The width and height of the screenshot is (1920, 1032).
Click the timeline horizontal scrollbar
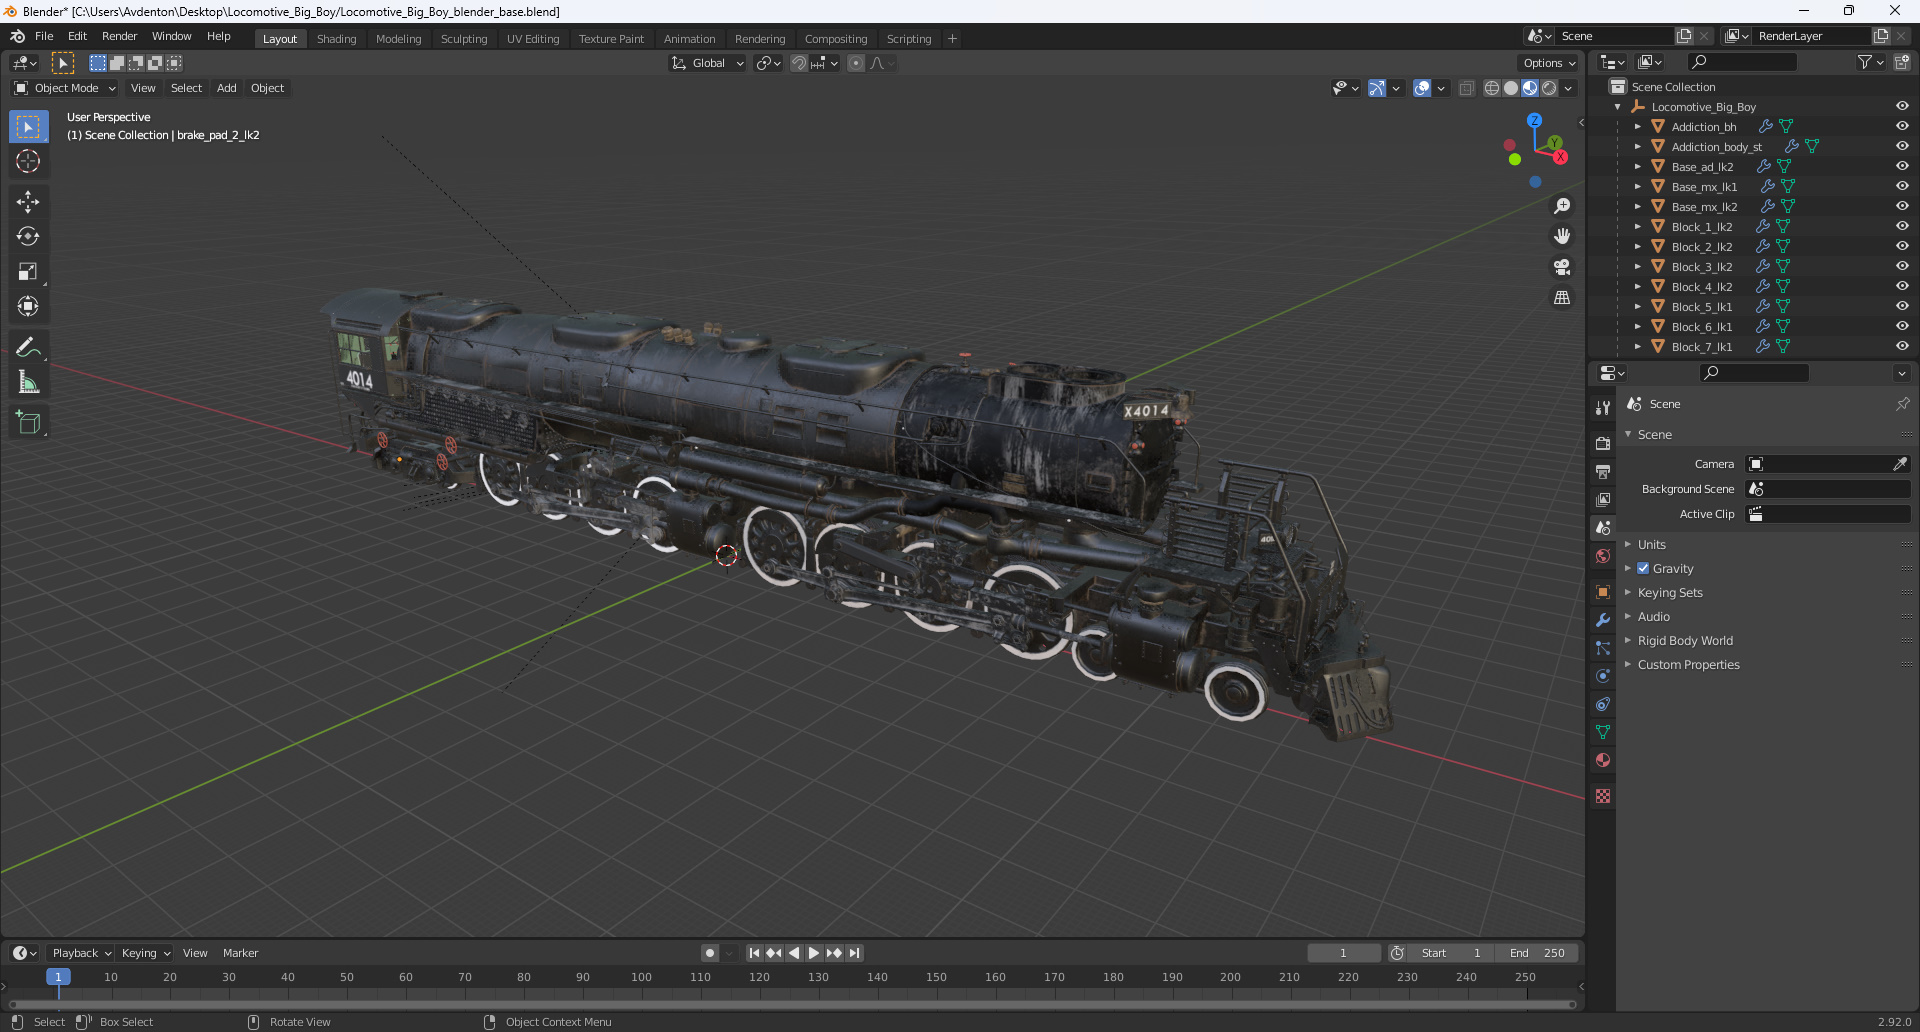(x=792, y=1004)
